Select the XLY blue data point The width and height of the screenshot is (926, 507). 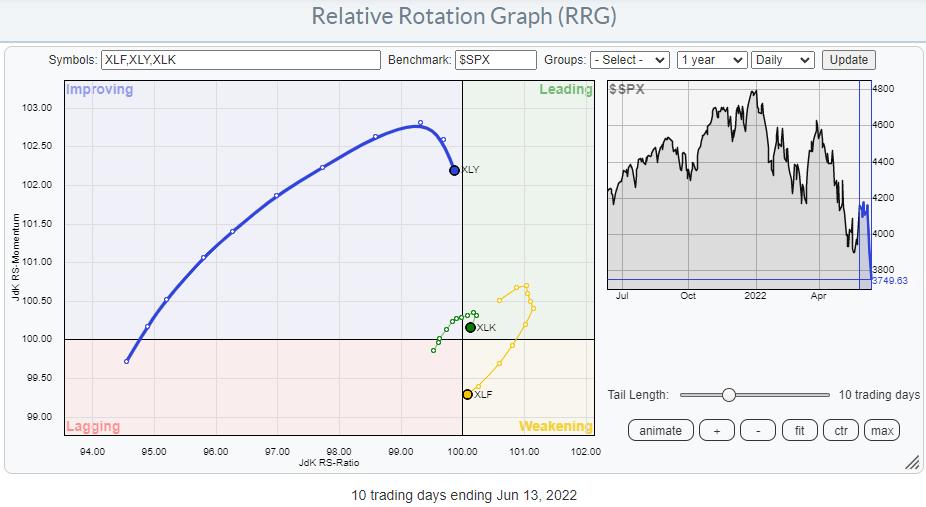point(454,170)
